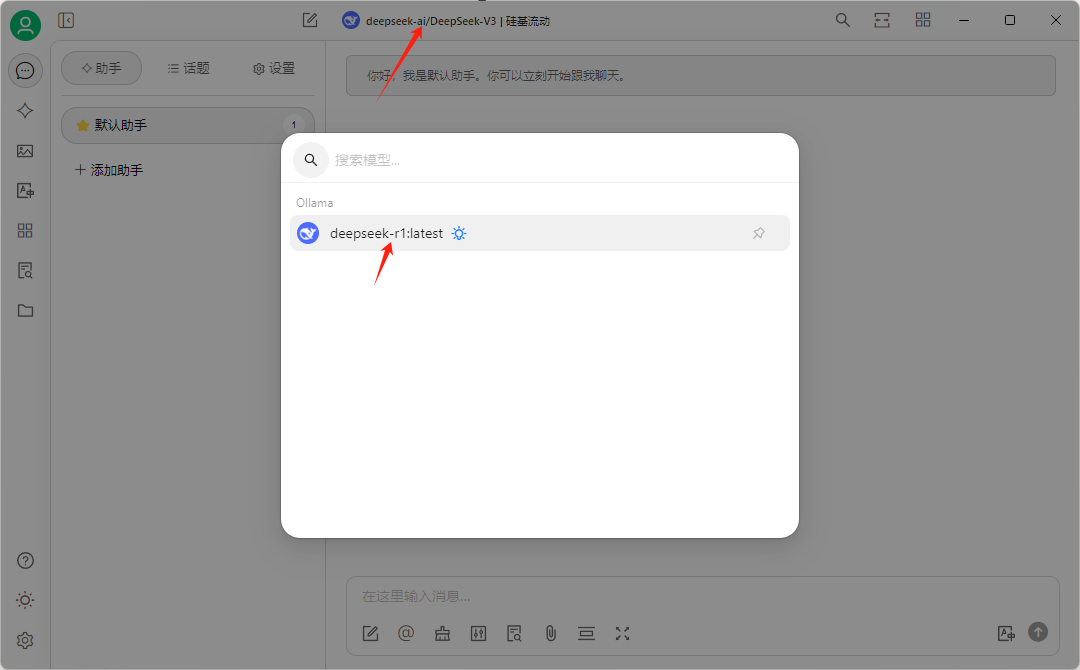Open the help question mark icon
1080x670 pixels.
tap(25, 561)
